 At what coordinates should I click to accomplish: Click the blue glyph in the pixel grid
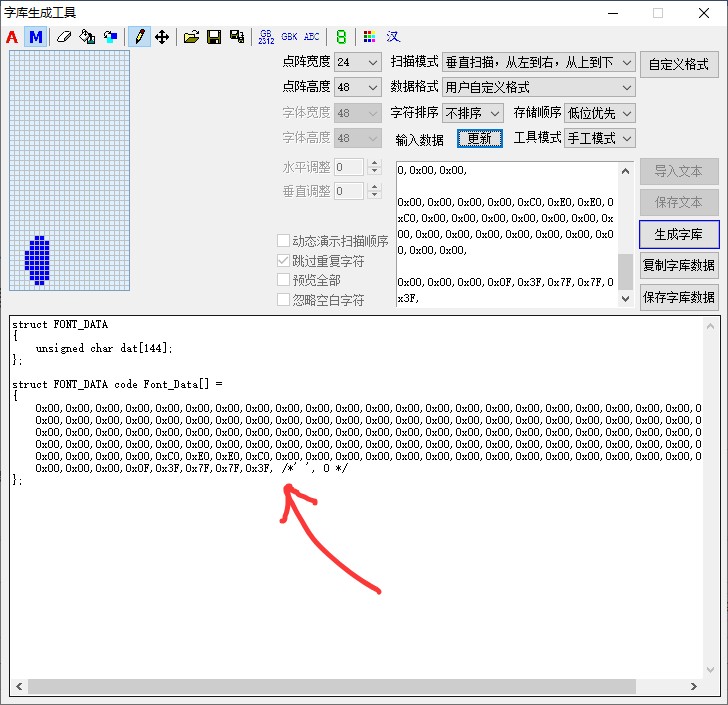[37, 260]
